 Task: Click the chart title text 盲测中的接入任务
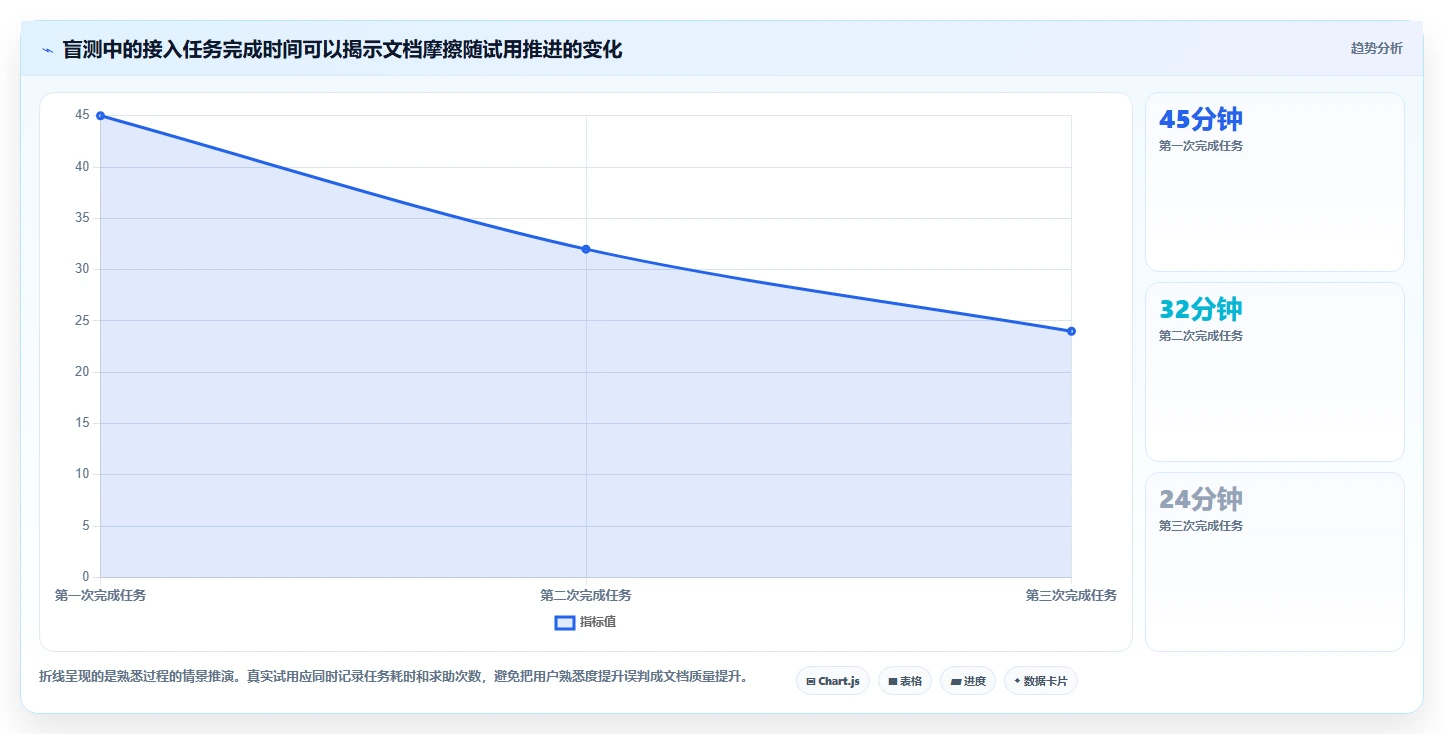[142, 49]
